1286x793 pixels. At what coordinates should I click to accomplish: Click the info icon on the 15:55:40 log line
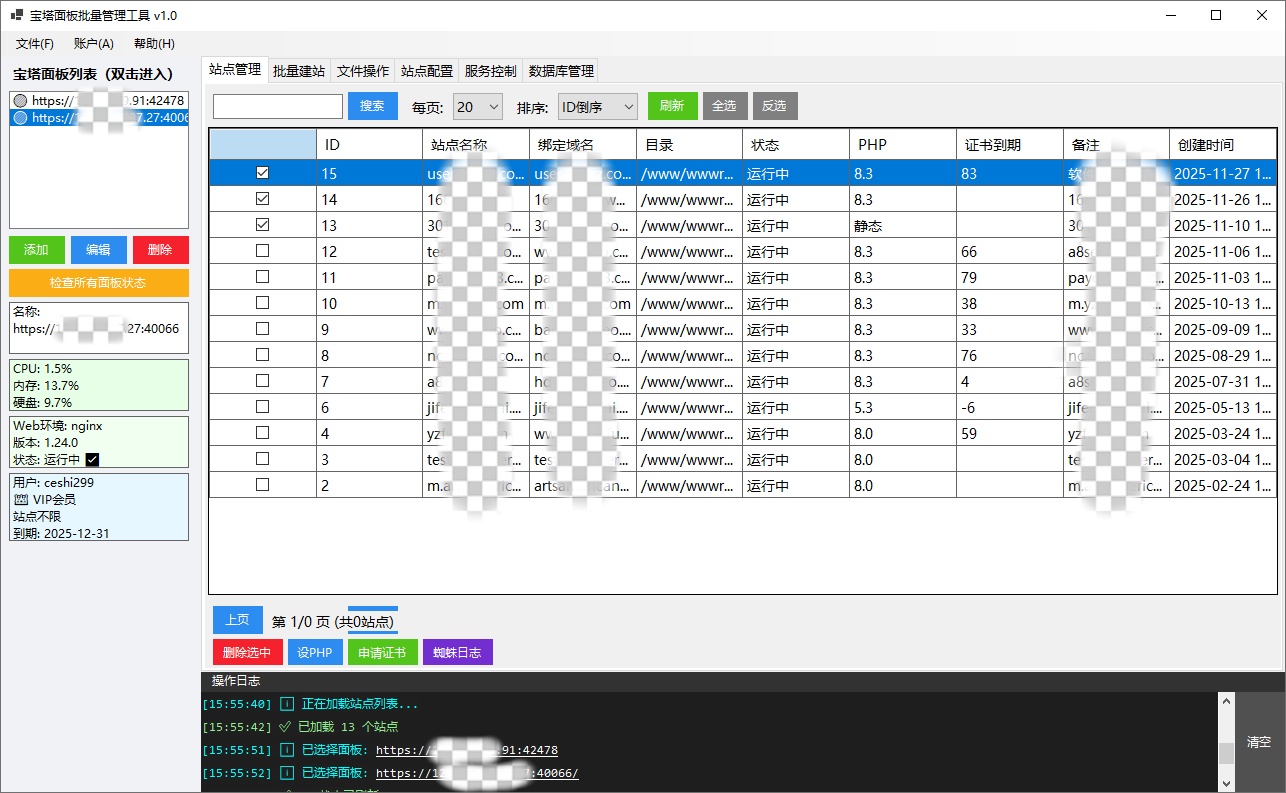click(x=286, y=704)
